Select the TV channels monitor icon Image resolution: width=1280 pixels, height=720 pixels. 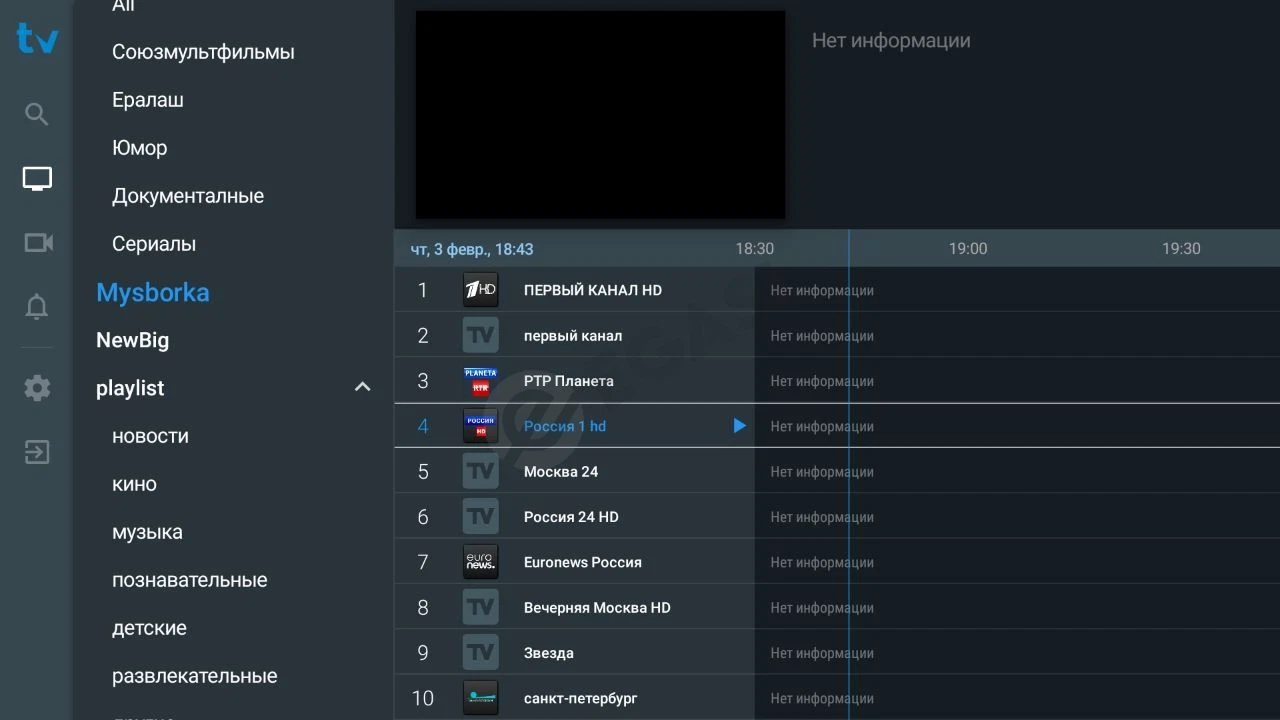pyautogui.click(x=37, y=179)
